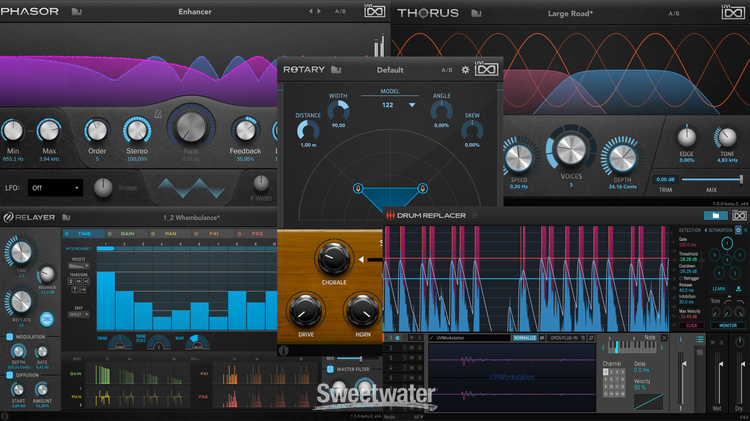Click the info icon below the Chorale panel
The image size is (750, 421).
284,350
